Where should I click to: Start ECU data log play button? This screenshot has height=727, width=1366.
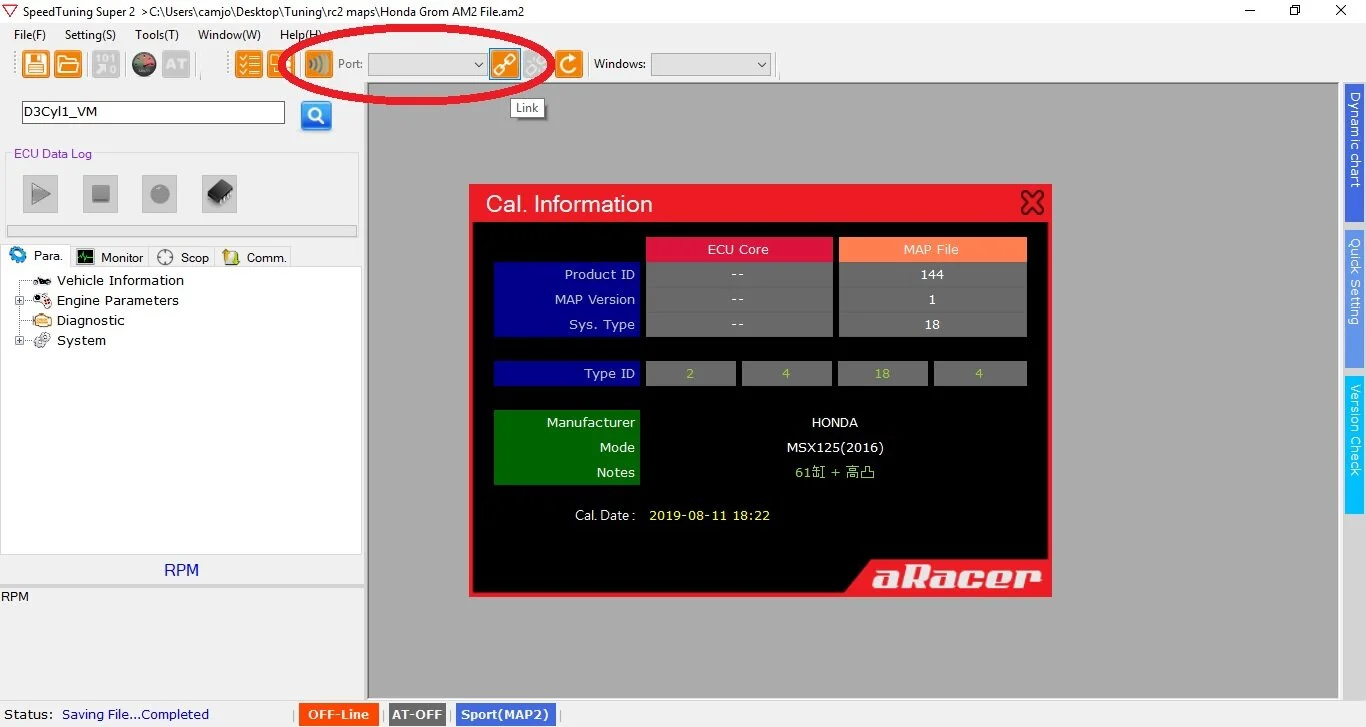pos(41,193)
